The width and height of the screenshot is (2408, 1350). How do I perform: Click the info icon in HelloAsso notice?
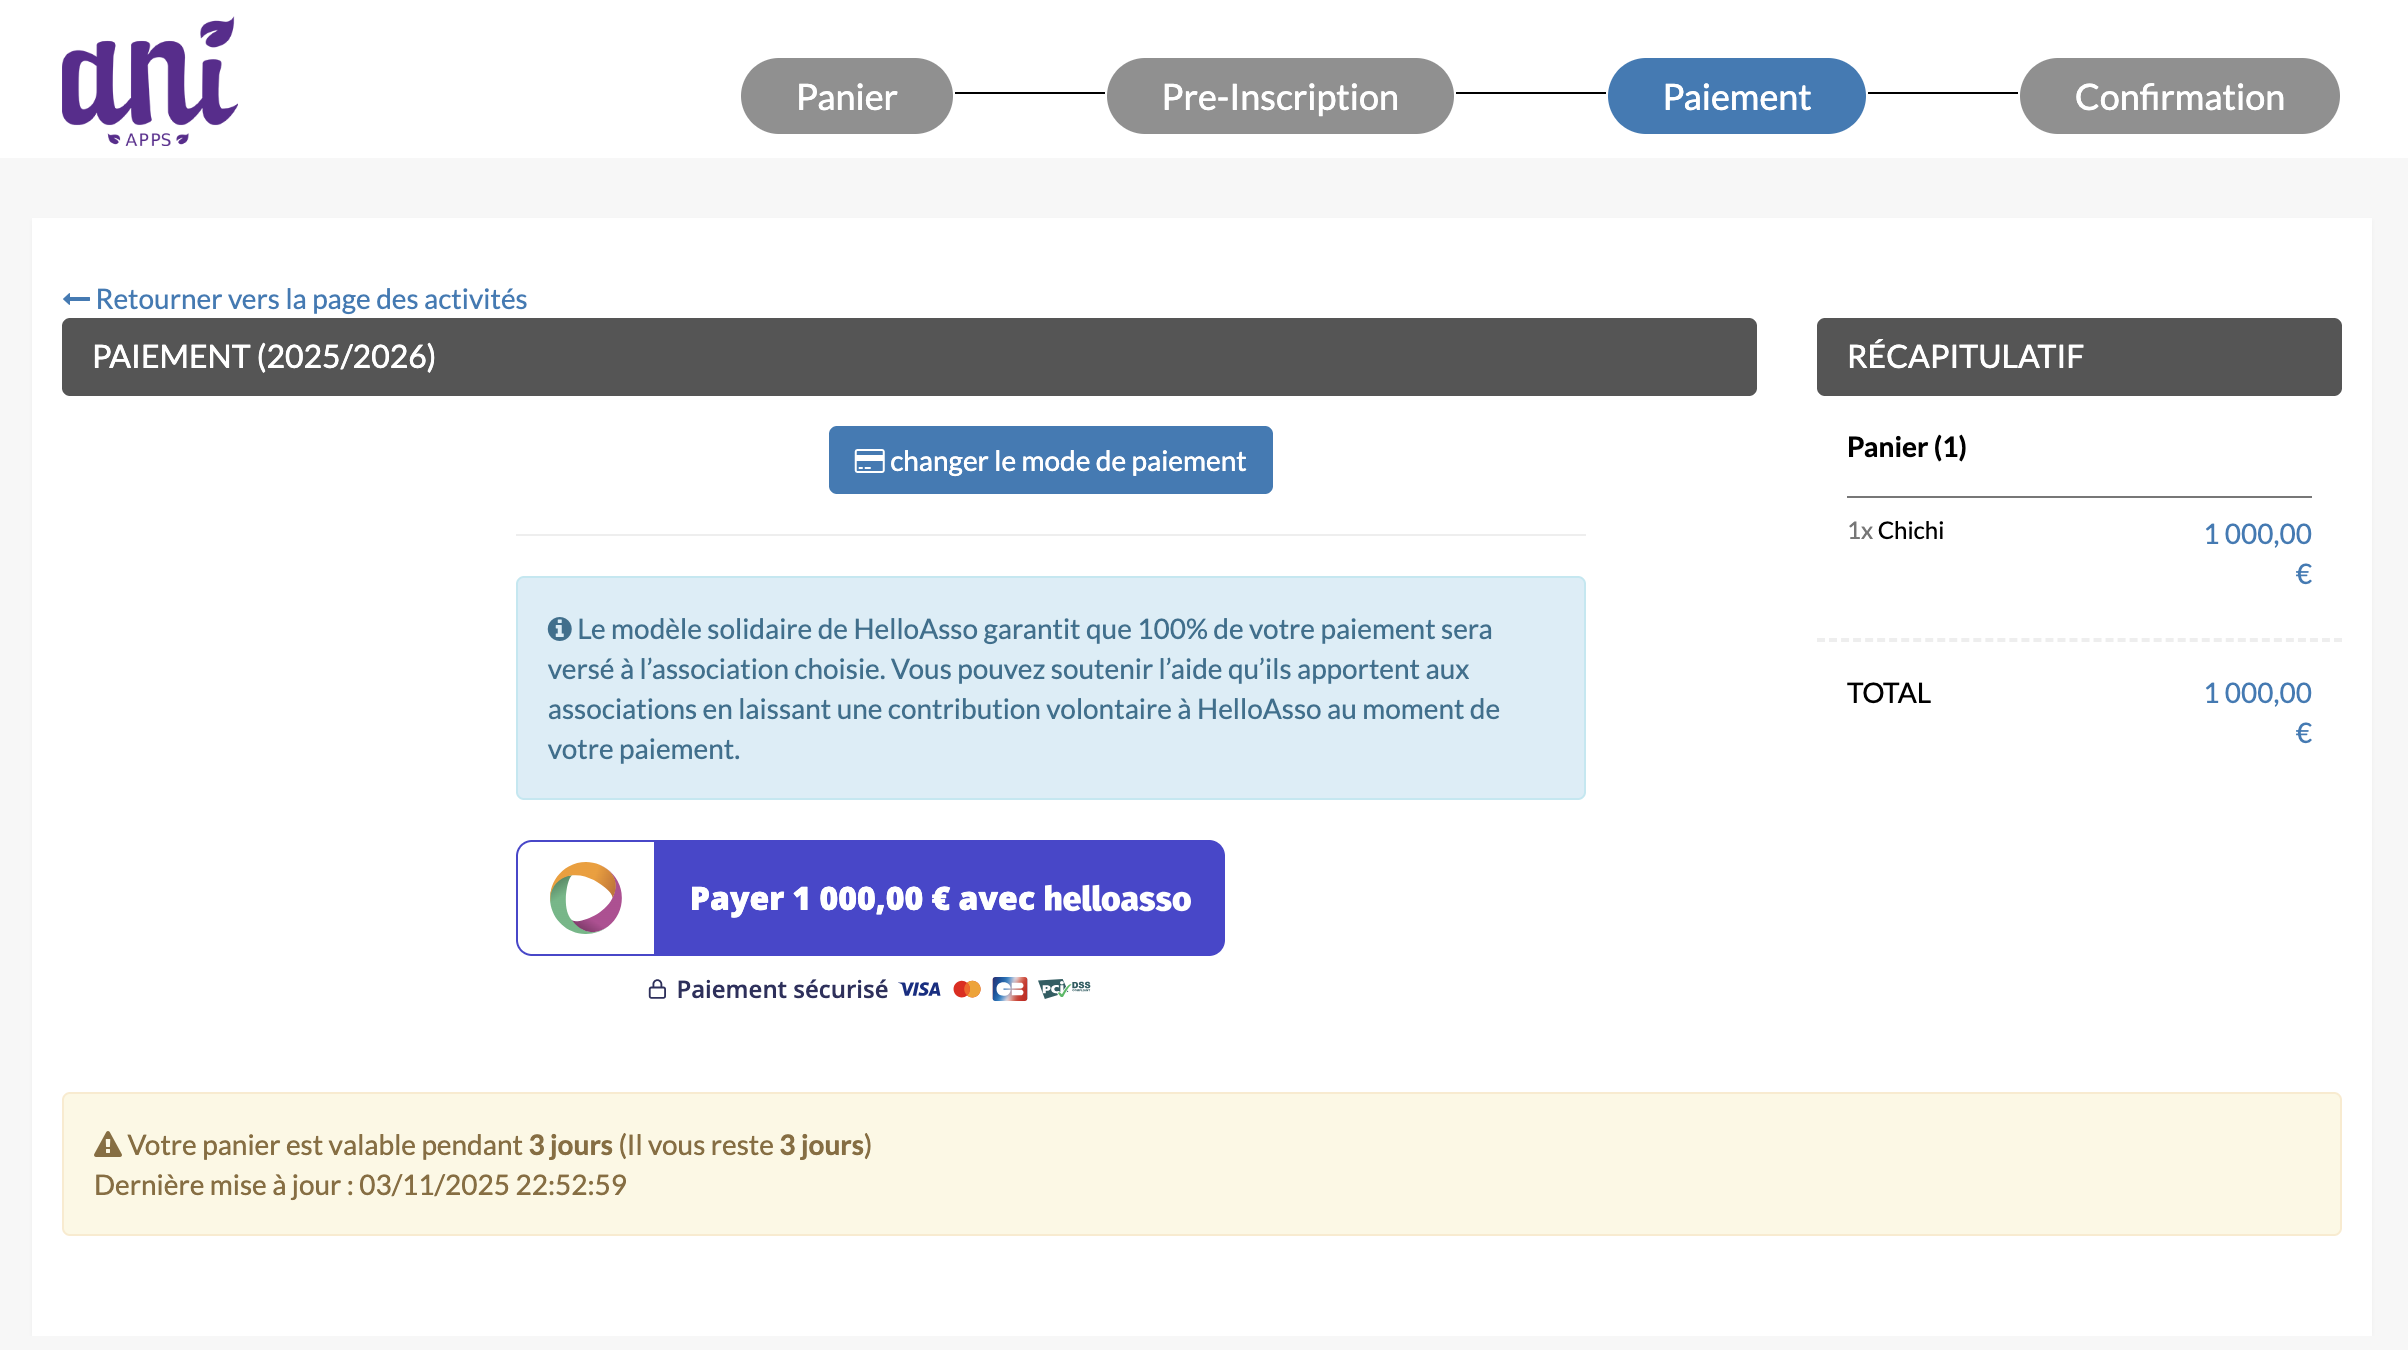pos(559,629)
